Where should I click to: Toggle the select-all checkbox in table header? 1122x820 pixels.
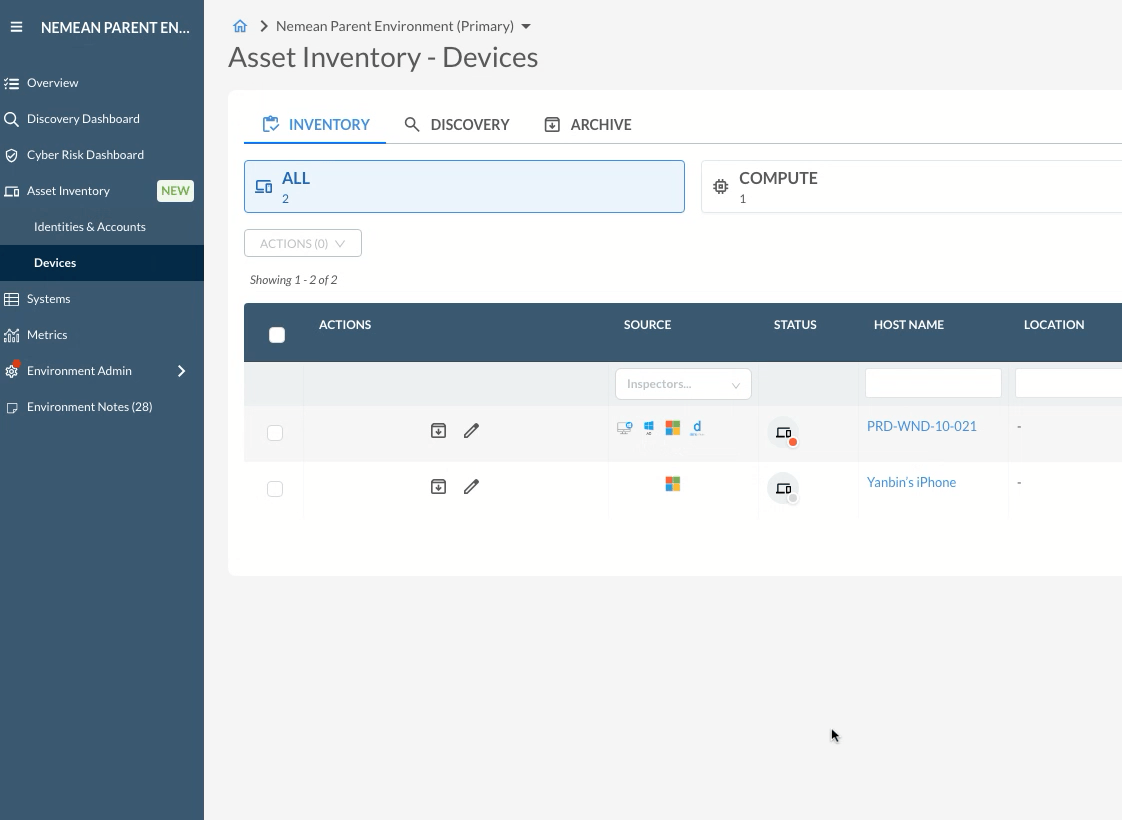[277, 335]
